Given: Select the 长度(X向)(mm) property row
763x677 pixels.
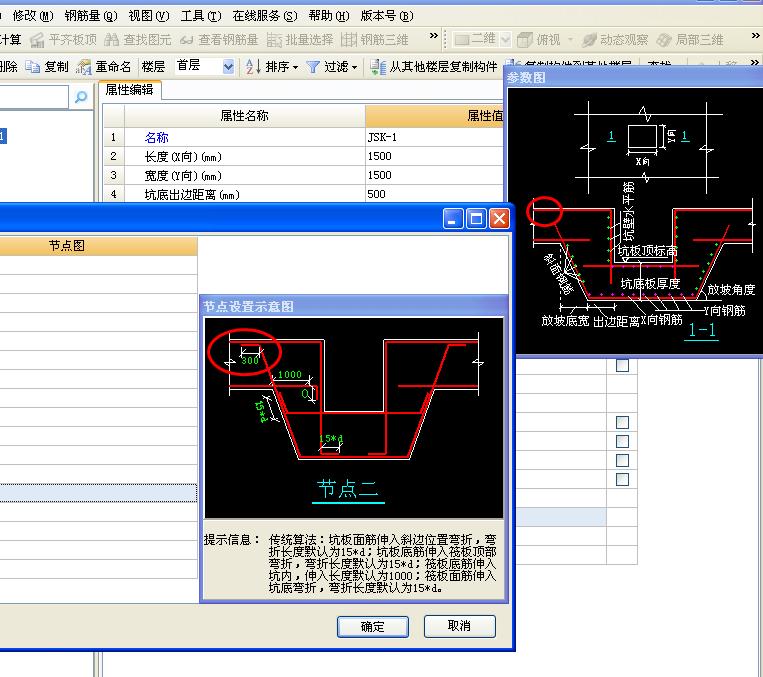Looking at the screenshot, I should [304, 156].
